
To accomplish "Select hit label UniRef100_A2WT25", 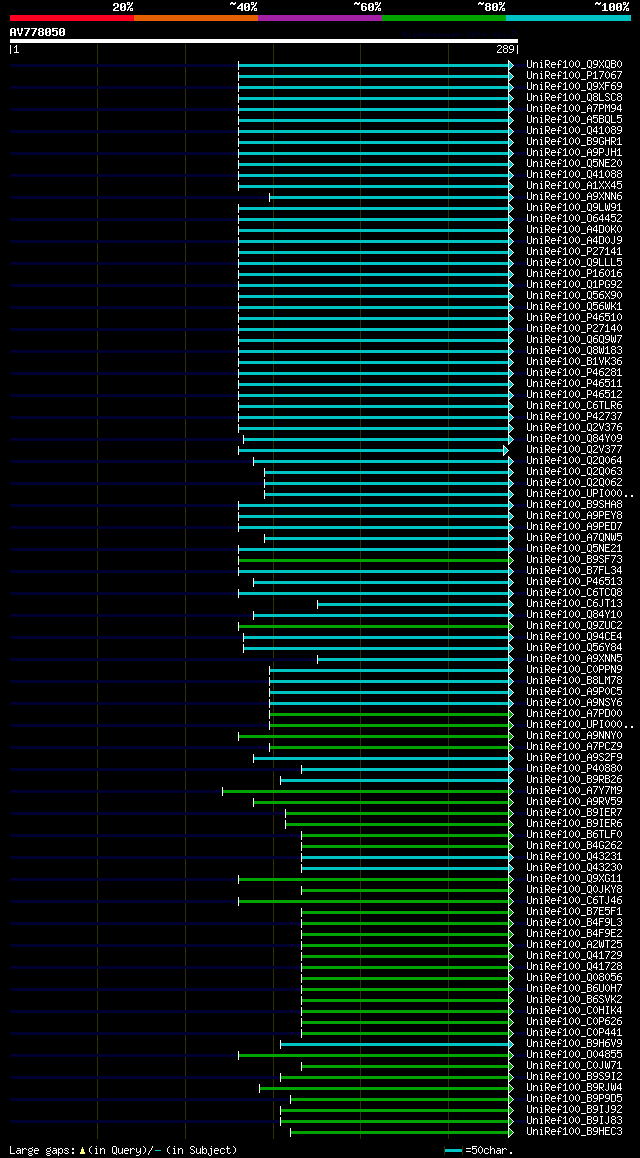I will pyautogui.click(x=574, y=945).
